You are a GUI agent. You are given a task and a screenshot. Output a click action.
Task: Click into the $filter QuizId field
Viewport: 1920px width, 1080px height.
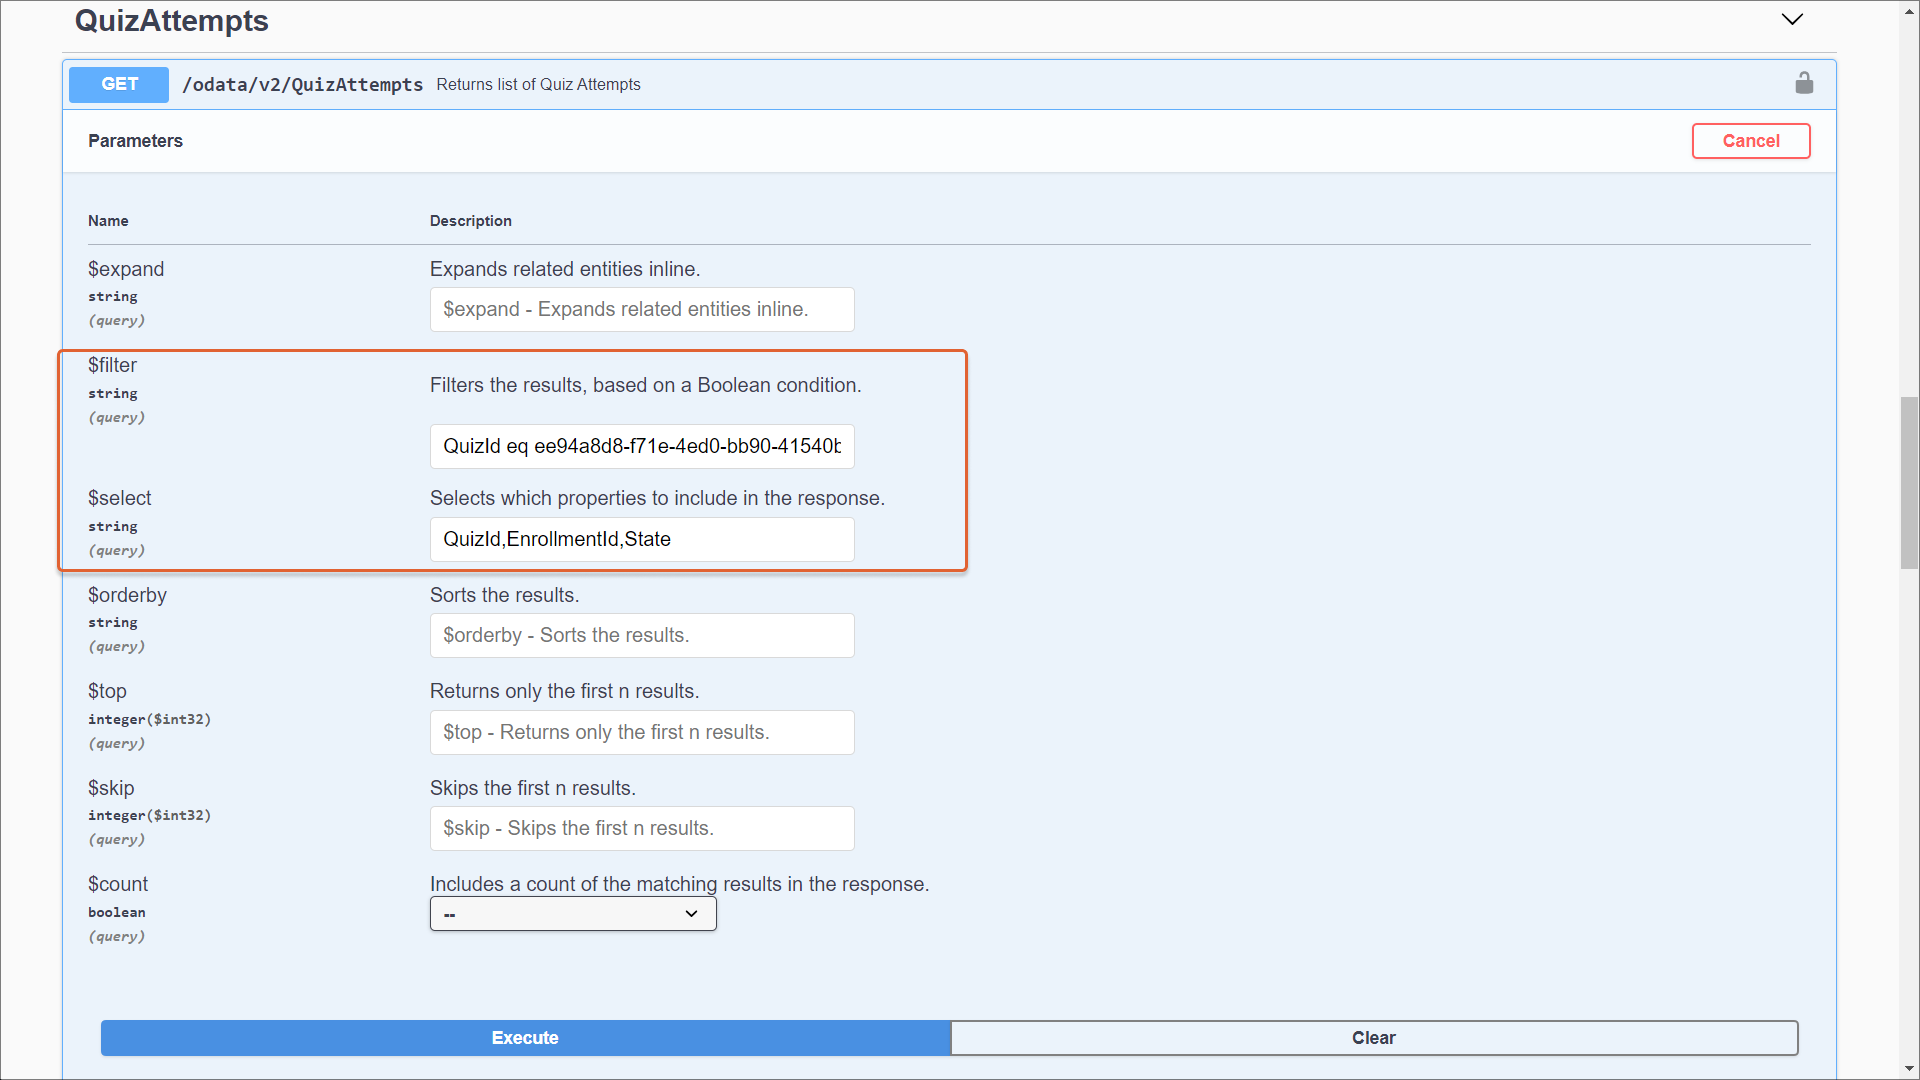(x=641, y=446)
